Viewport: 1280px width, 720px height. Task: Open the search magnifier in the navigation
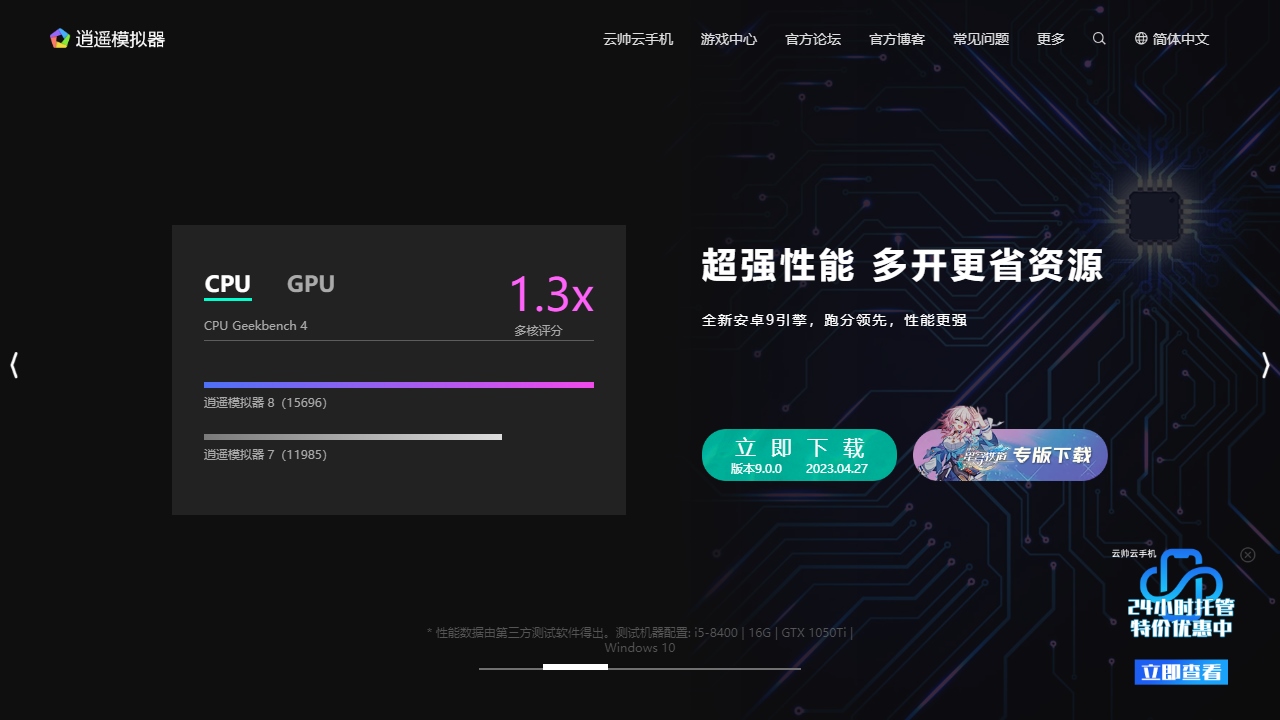pos(1099,39)
